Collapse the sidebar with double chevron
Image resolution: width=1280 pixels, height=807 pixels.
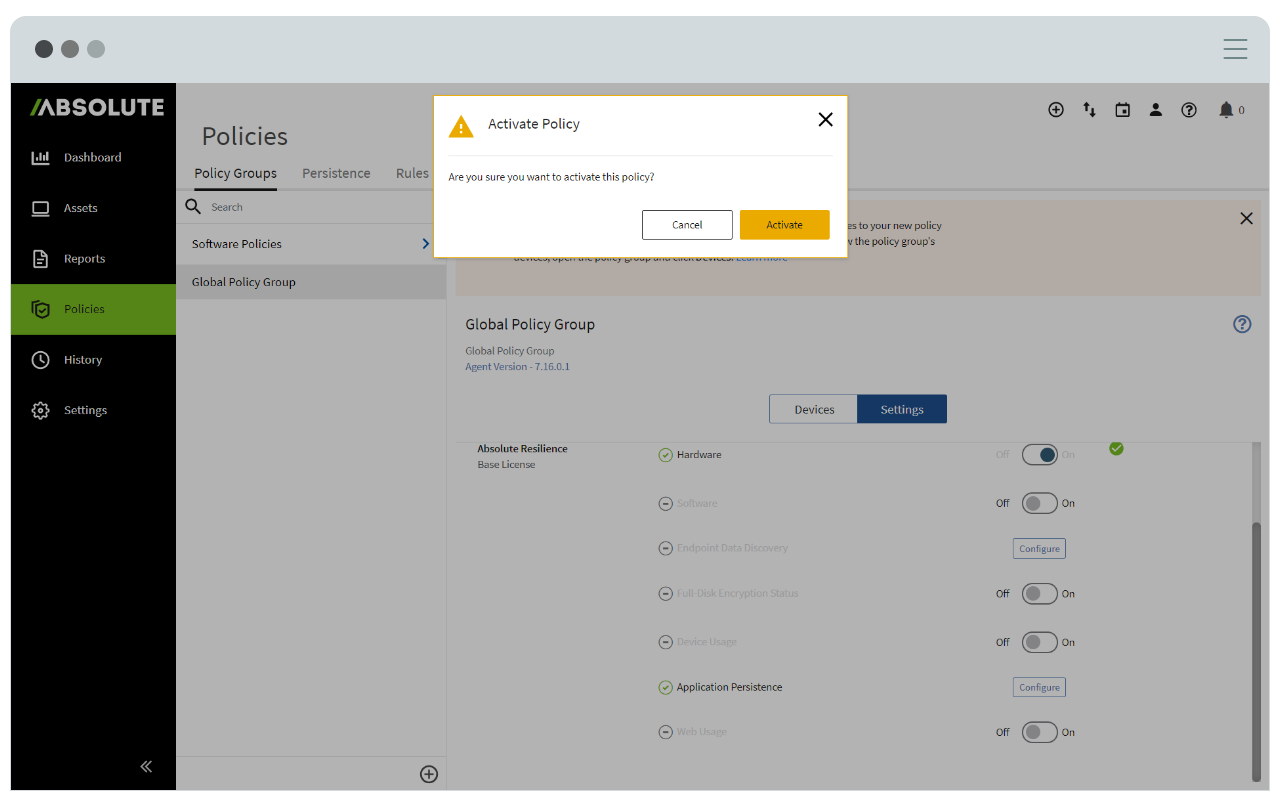point(146,766)
